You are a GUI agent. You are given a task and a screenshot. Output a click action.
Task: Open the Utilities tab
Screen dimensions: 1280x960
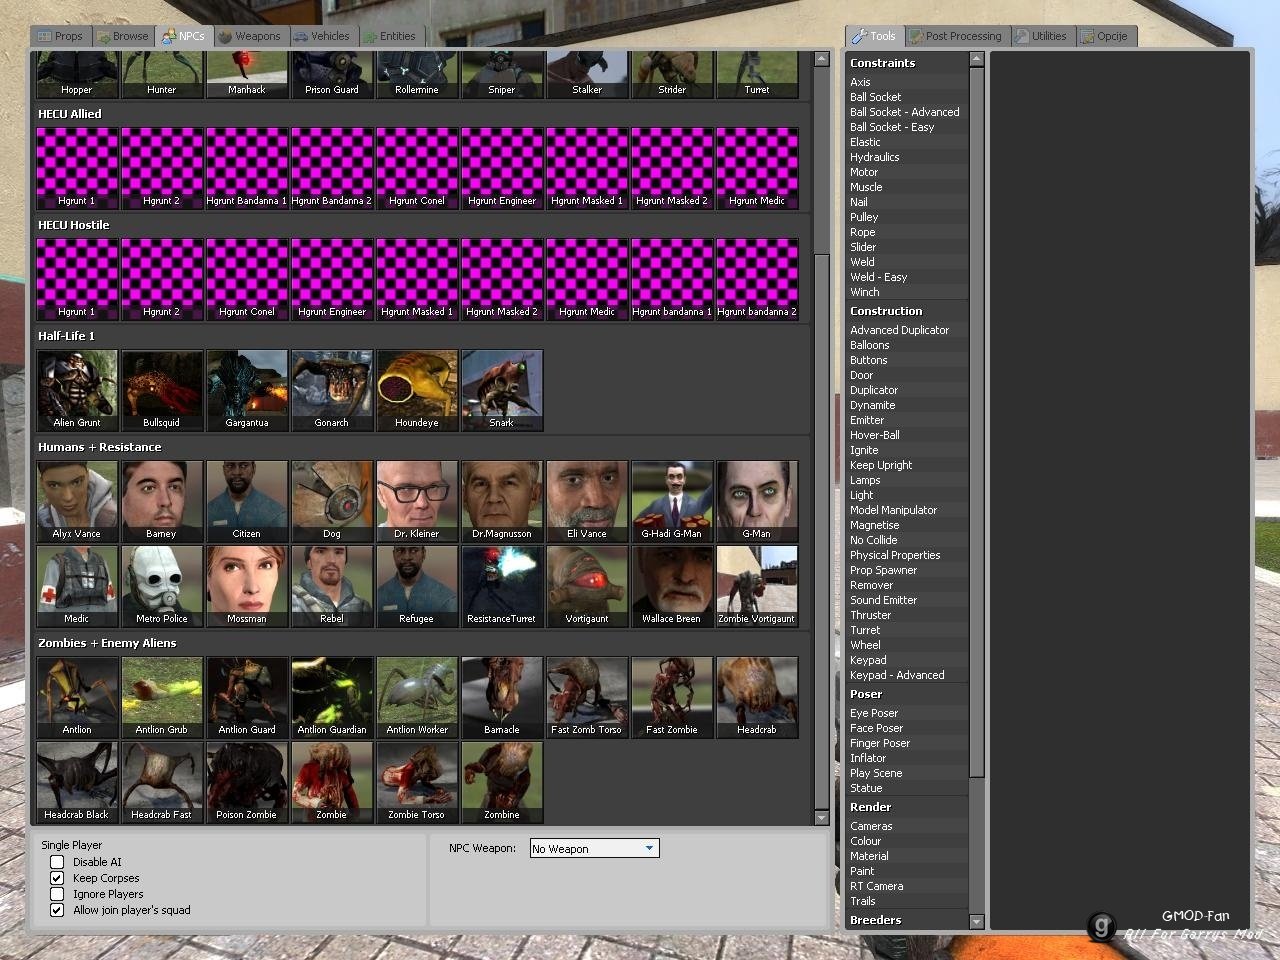1042,36
